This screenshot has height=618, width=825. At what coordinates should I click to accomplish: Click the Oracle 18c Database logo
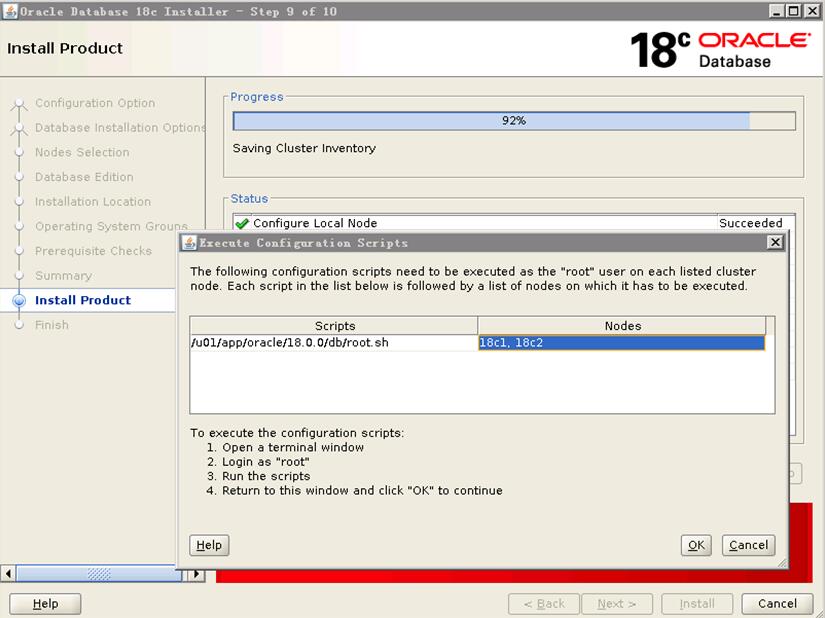(x=720, y=50)
